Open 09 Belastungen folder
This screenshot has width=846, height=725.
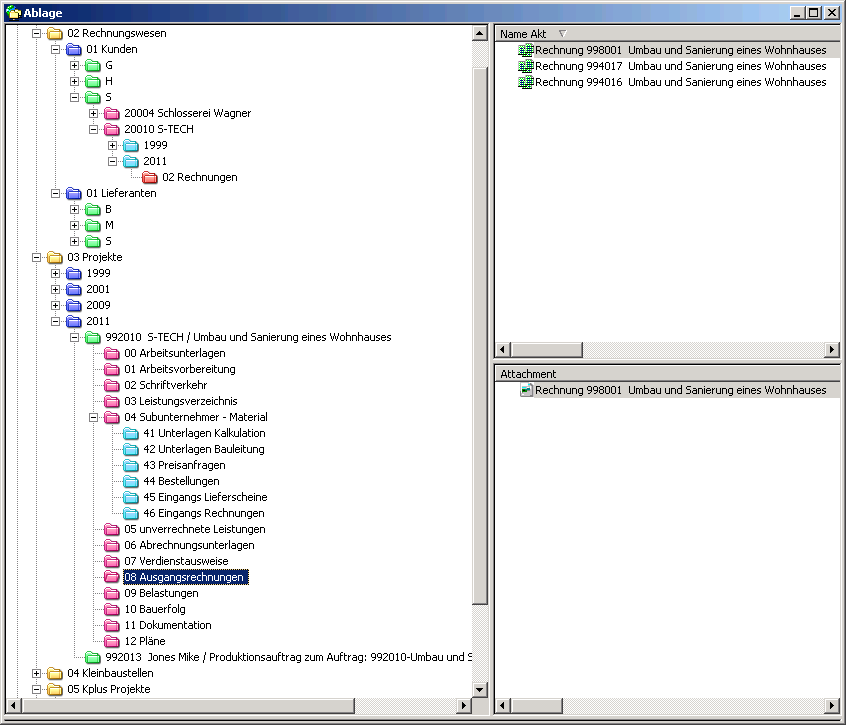point(161,593)
